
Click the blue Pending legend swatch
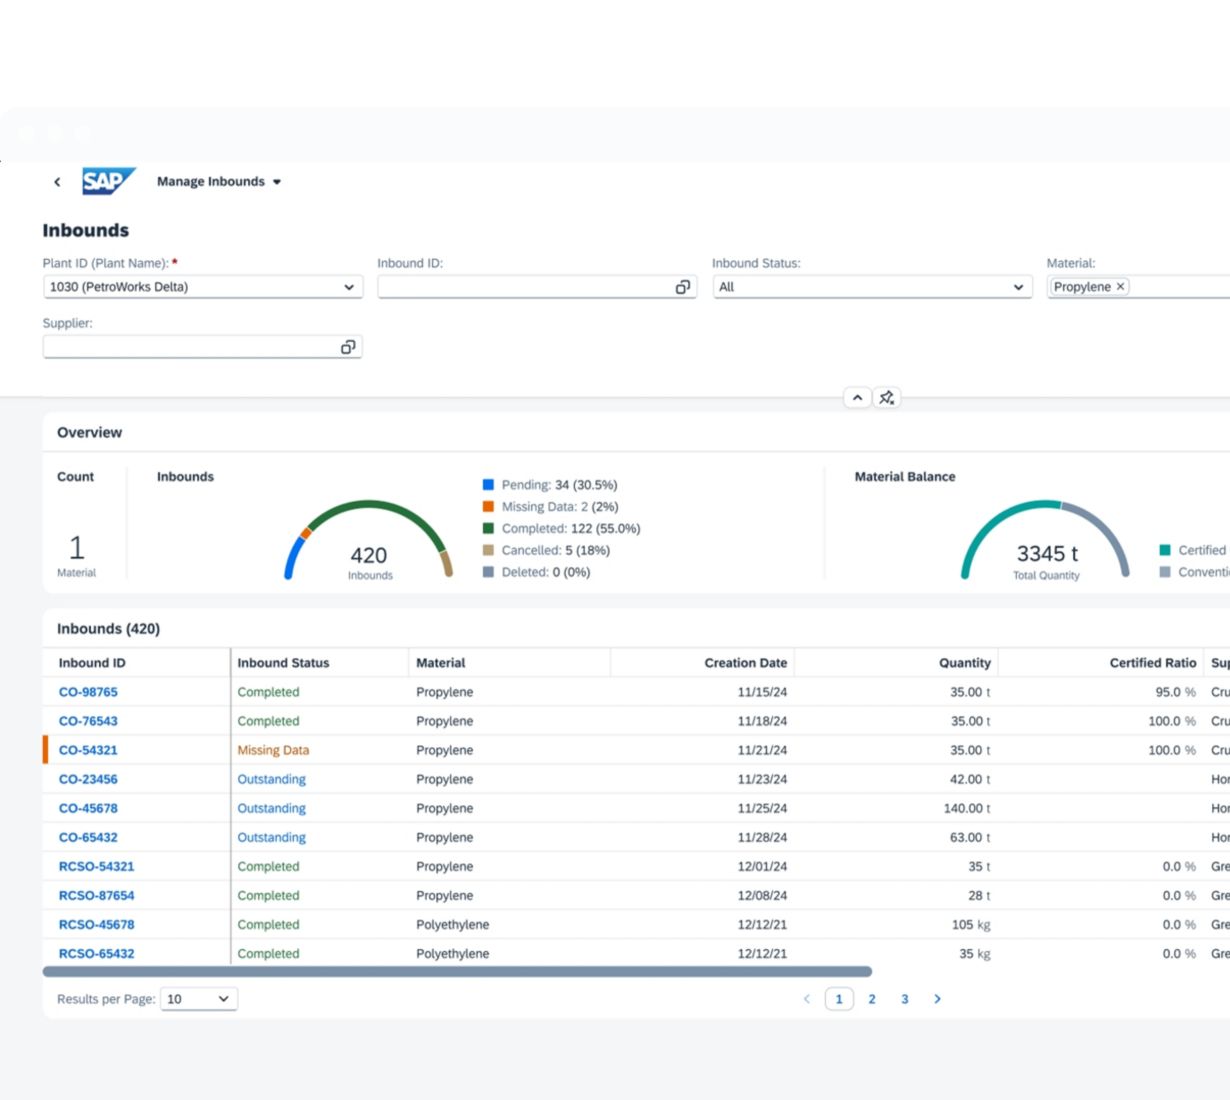coord(488,485)
